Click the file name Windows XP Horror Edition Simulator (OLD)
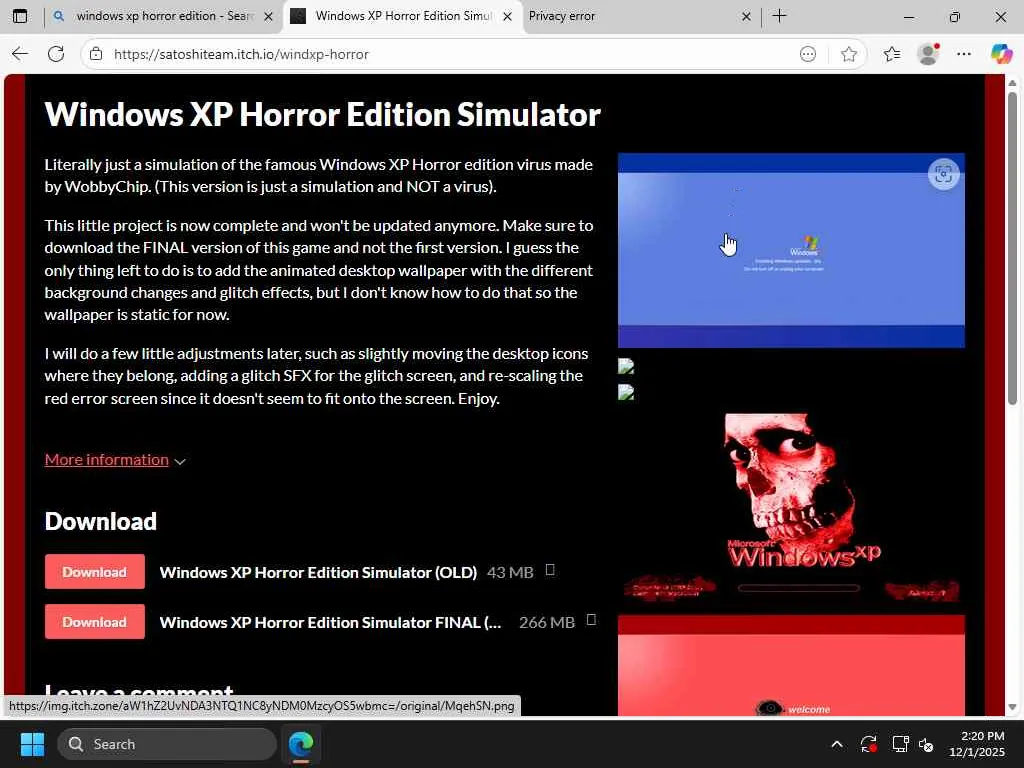Image resolution: width=1024 pixels, height=768 pixels. pos(318,573)
